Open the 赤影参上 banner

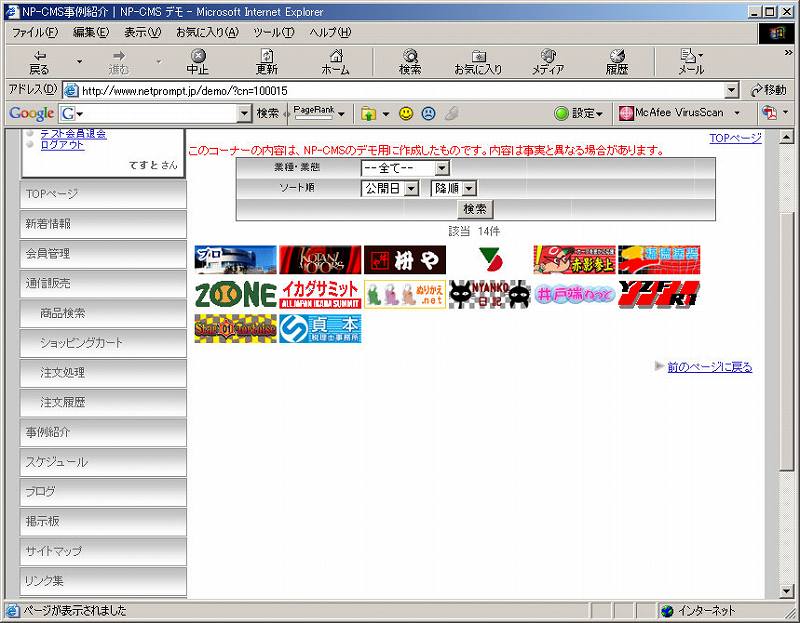[574, 260]
